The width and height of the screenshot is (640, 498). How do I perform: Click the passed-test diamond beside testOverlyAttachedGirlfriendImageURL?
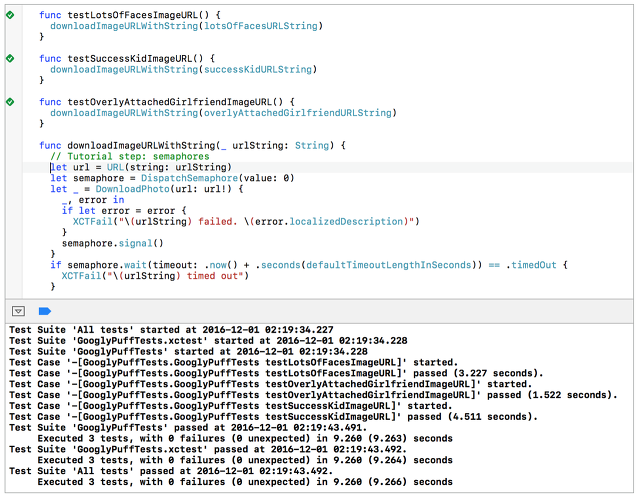(10, 102)
